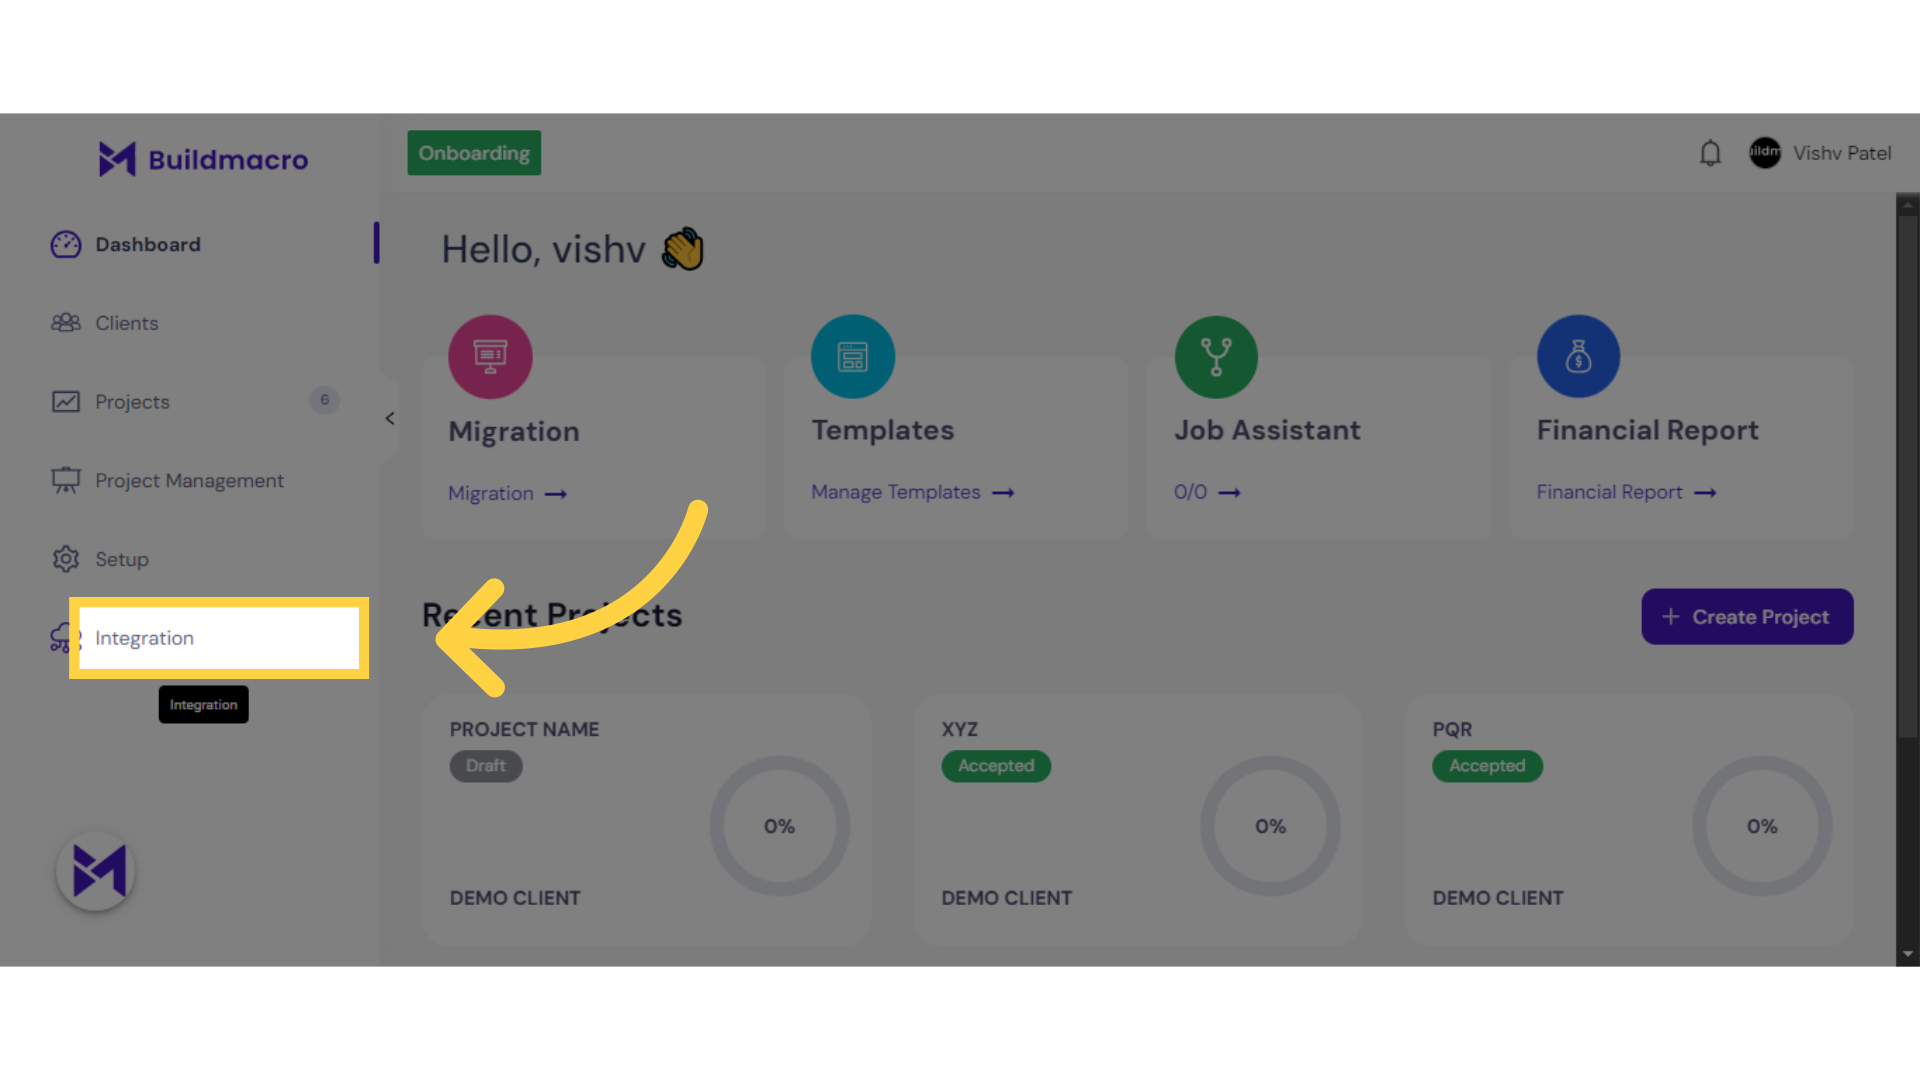Click the Projects chart icon

tap(66, 402)
